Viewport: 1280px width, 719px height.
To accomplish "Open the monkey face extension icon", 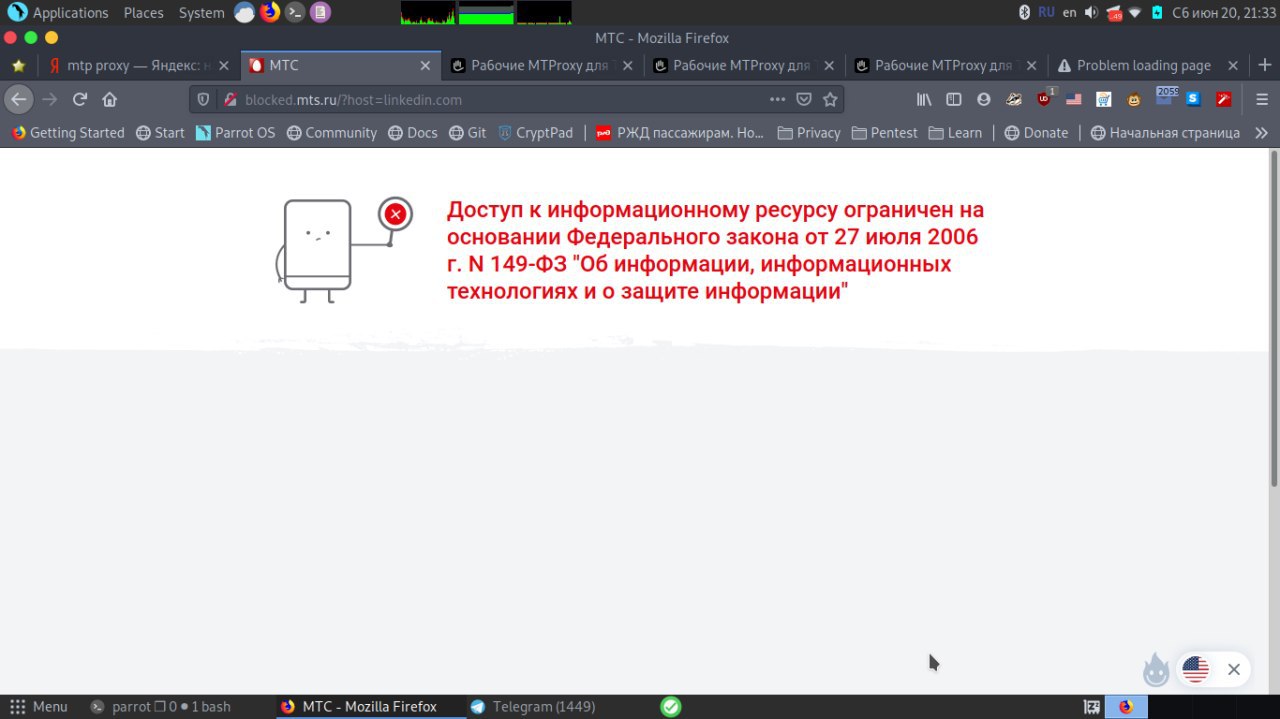I will [x=1134, y=99].
